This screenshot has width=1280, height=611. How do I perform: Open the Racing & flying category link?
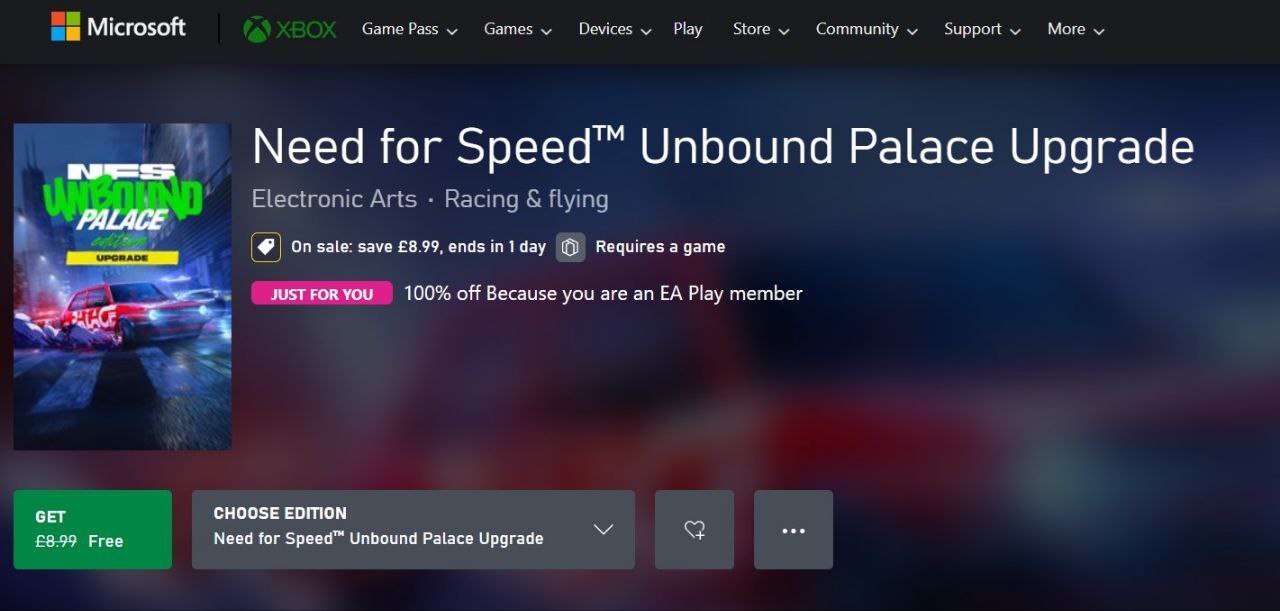pyautogui.click(x=526, y=199)
